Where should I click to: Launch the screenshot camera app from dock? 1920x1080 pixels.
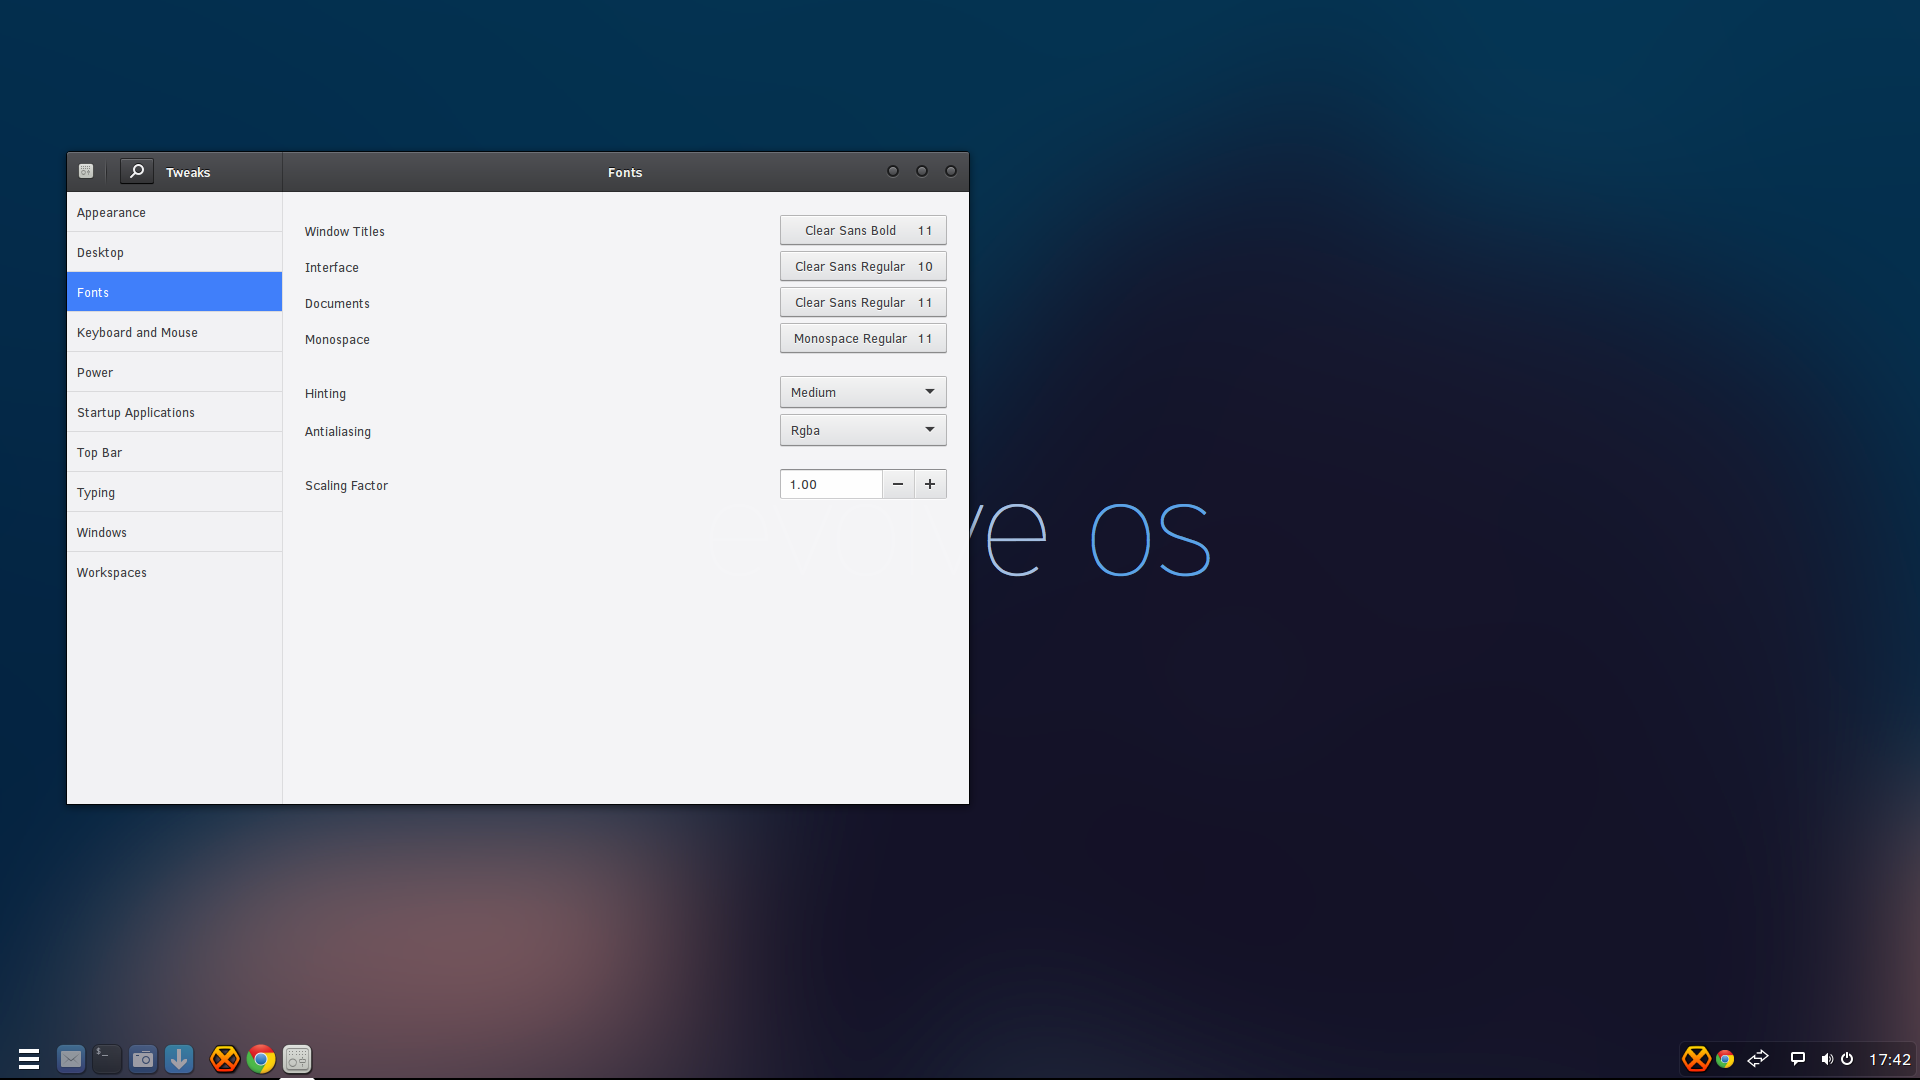tap(143, 1058)
